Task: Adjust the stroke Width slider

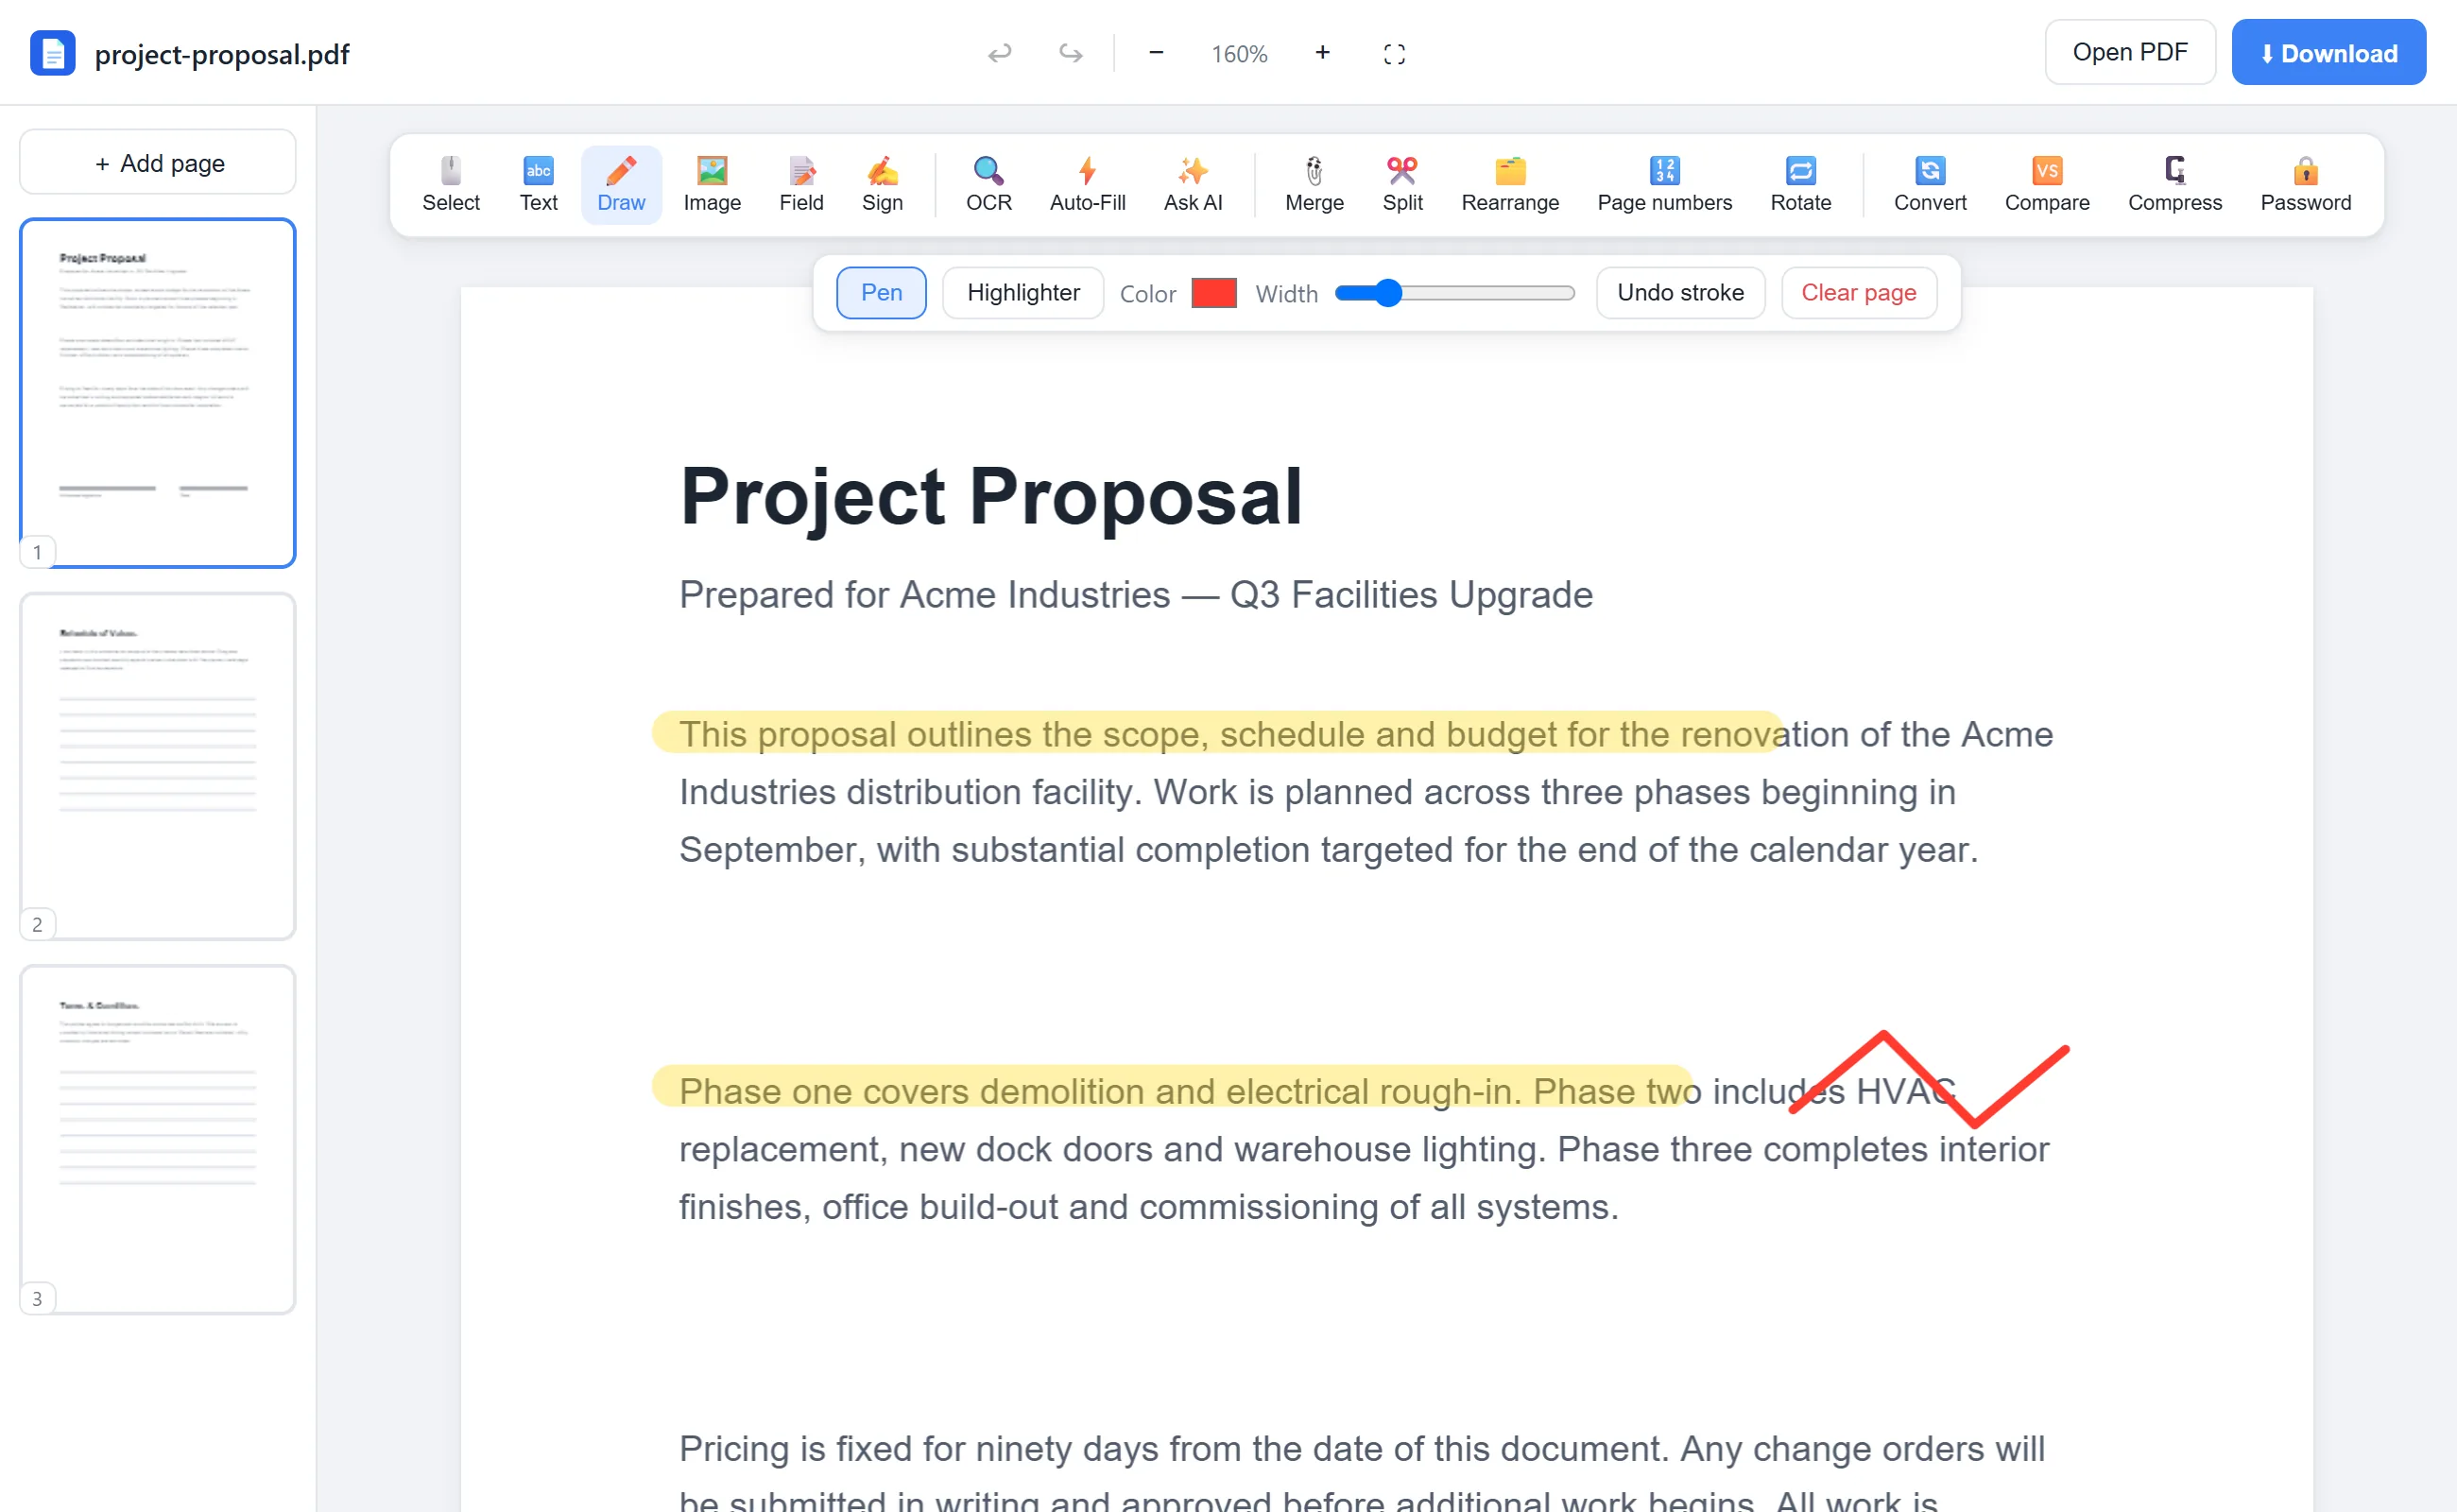Action: click(1455, 293)
